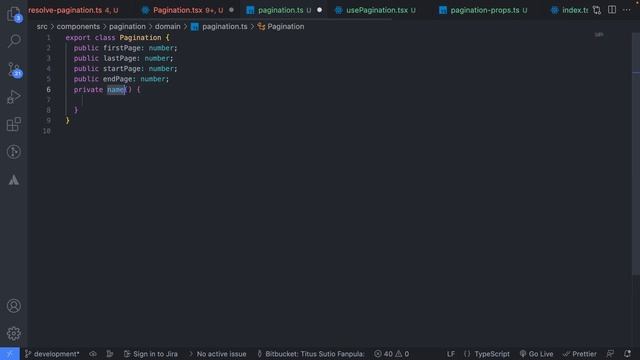Click the Pagination class name in code
Screen dimensions: 640x360
(x=140, y=38)
